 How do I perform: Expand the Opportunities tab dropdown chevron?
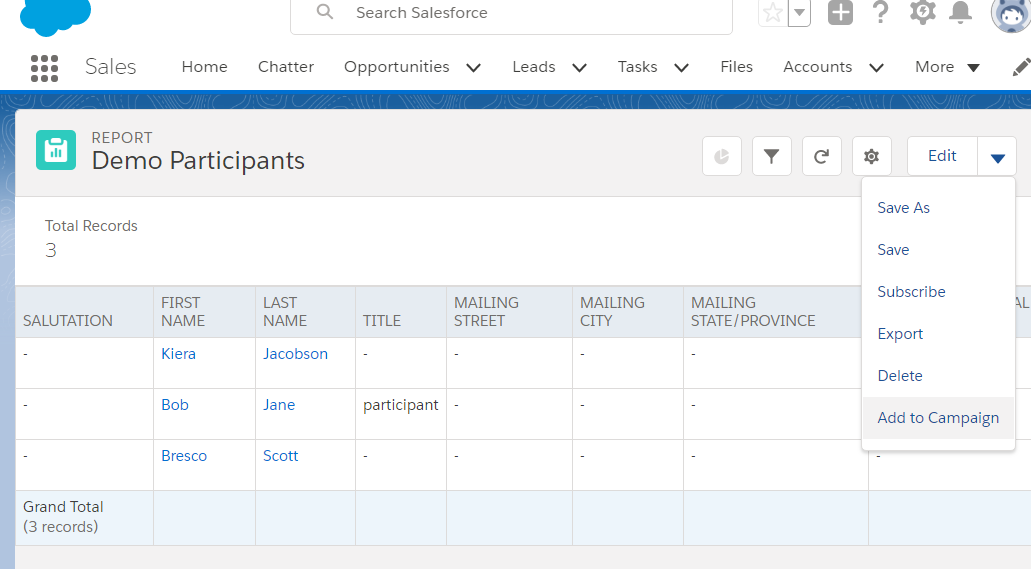(473, 67)
